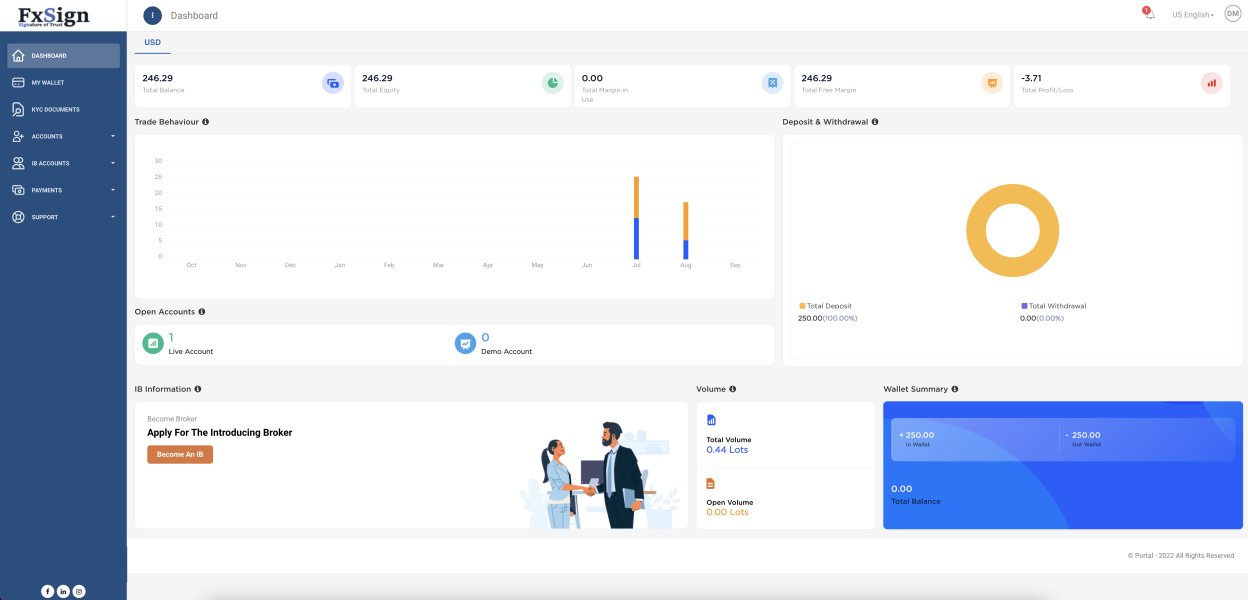Toggle Total Deposit legend entry
This screenshot has height=600, width=1248.
[826, 306]
